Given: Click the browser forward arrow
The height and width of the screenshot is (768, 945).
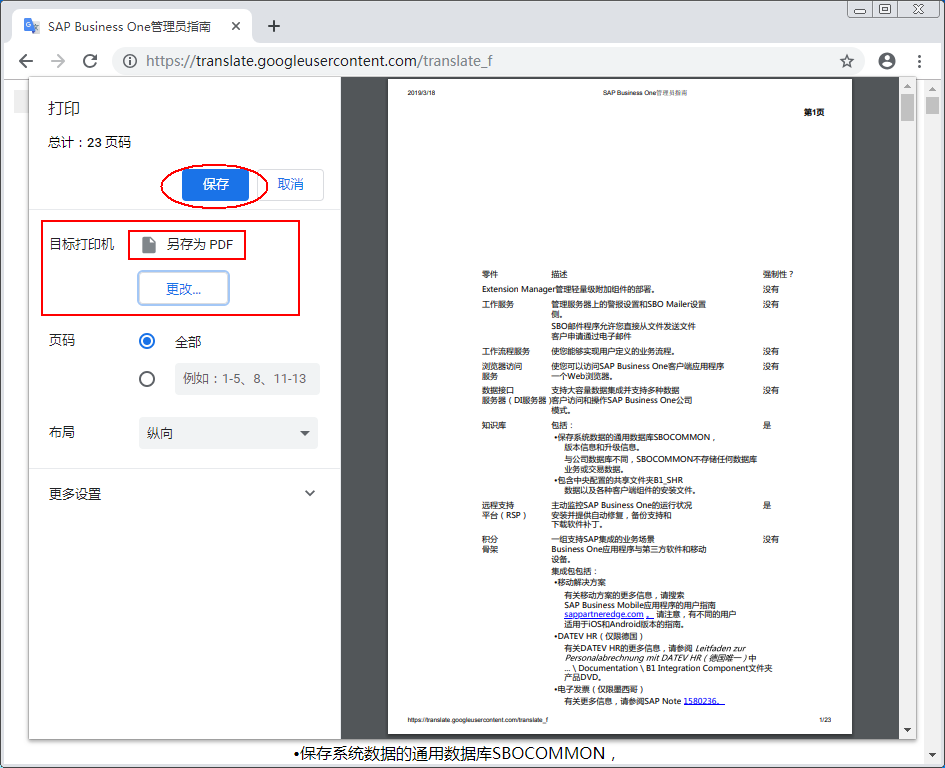Looking at the screenshot, I should pyautogui.click(x=58, y=61).
